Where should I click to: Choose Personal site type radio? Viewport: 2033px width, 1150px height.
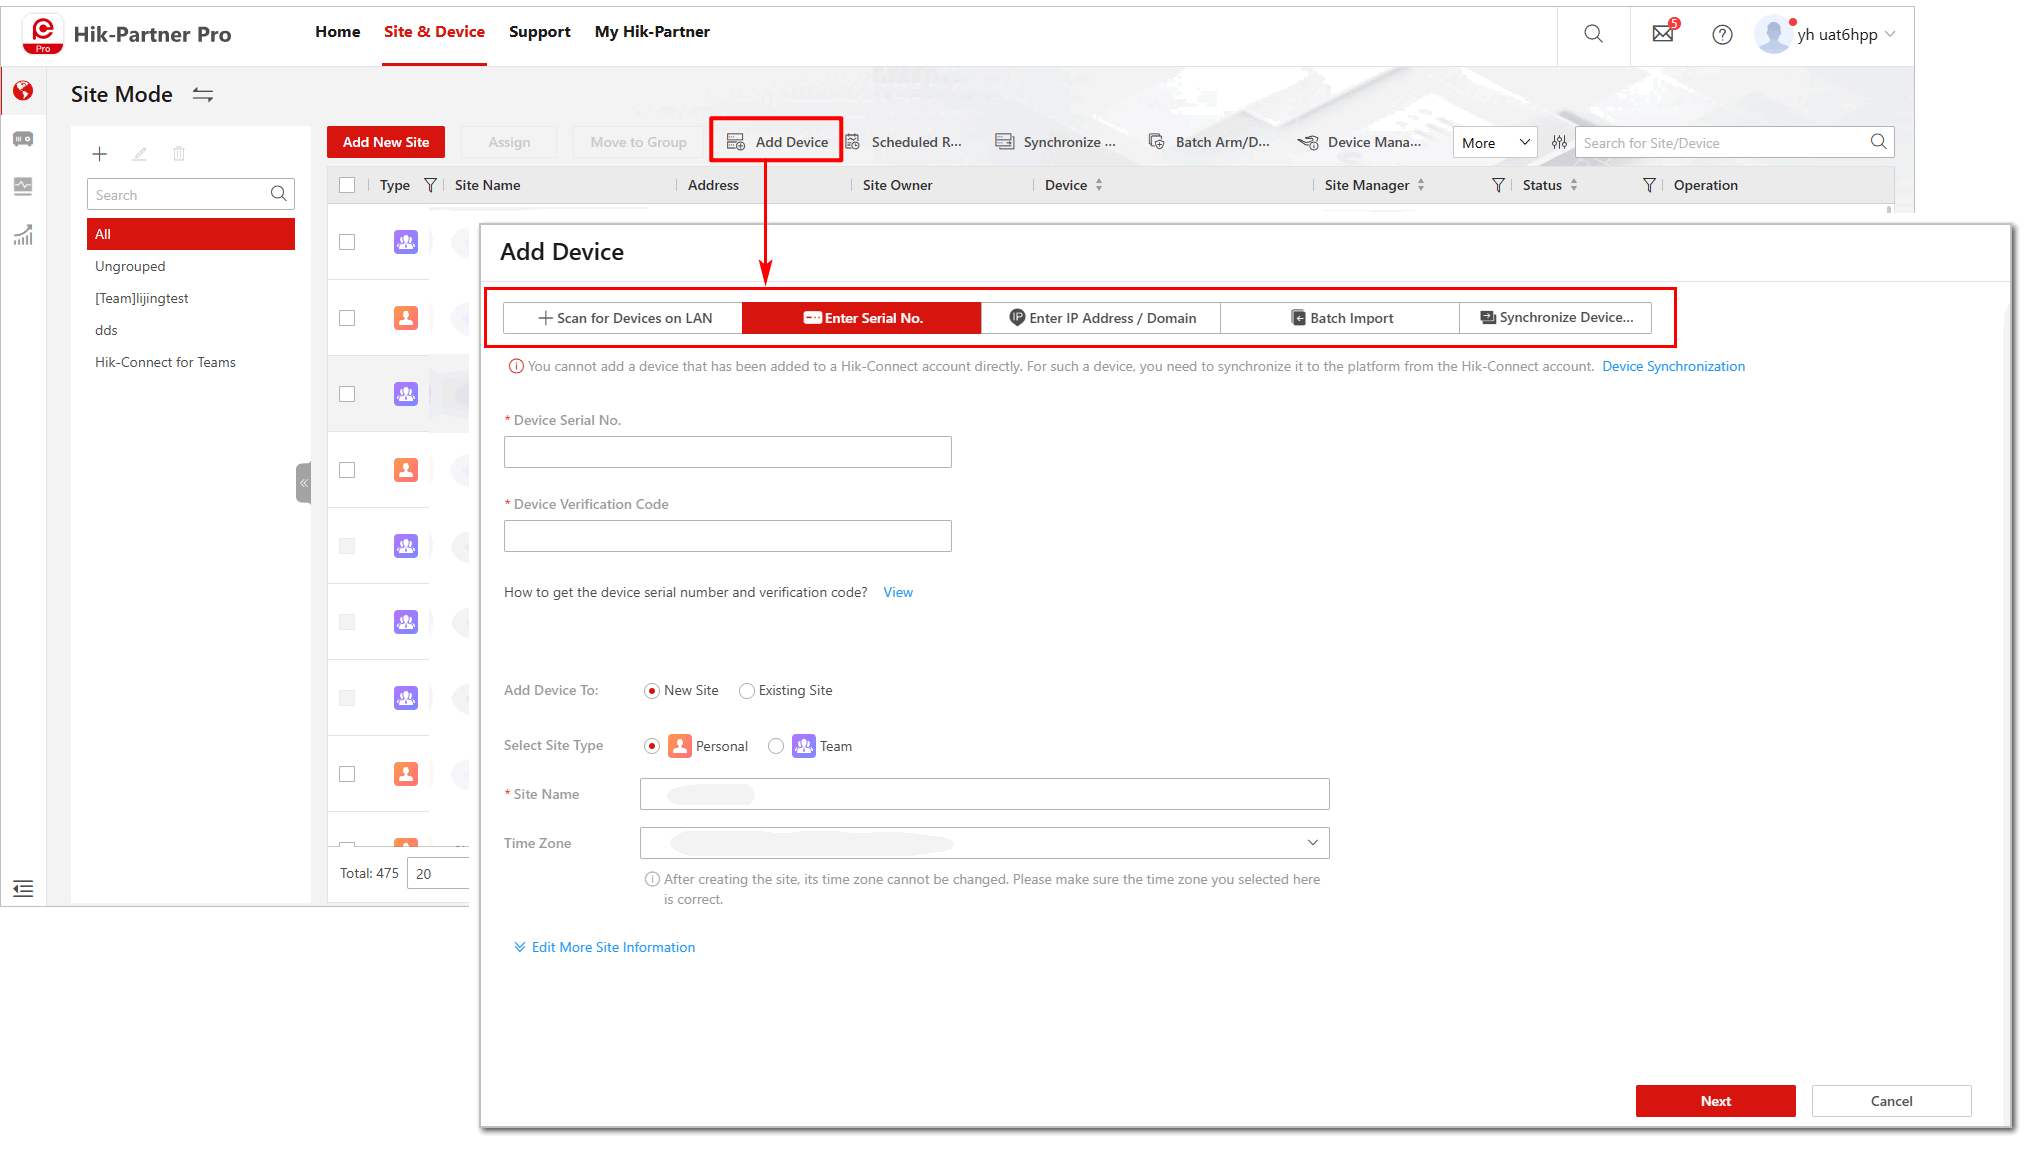point(652,746)
